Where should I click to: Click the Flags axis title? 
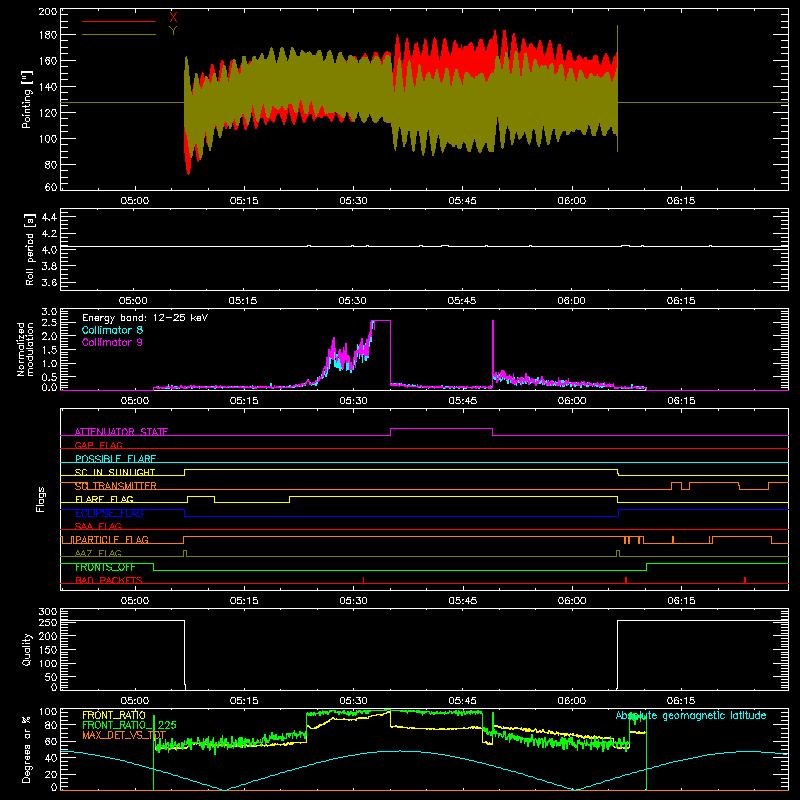point(41,499)
